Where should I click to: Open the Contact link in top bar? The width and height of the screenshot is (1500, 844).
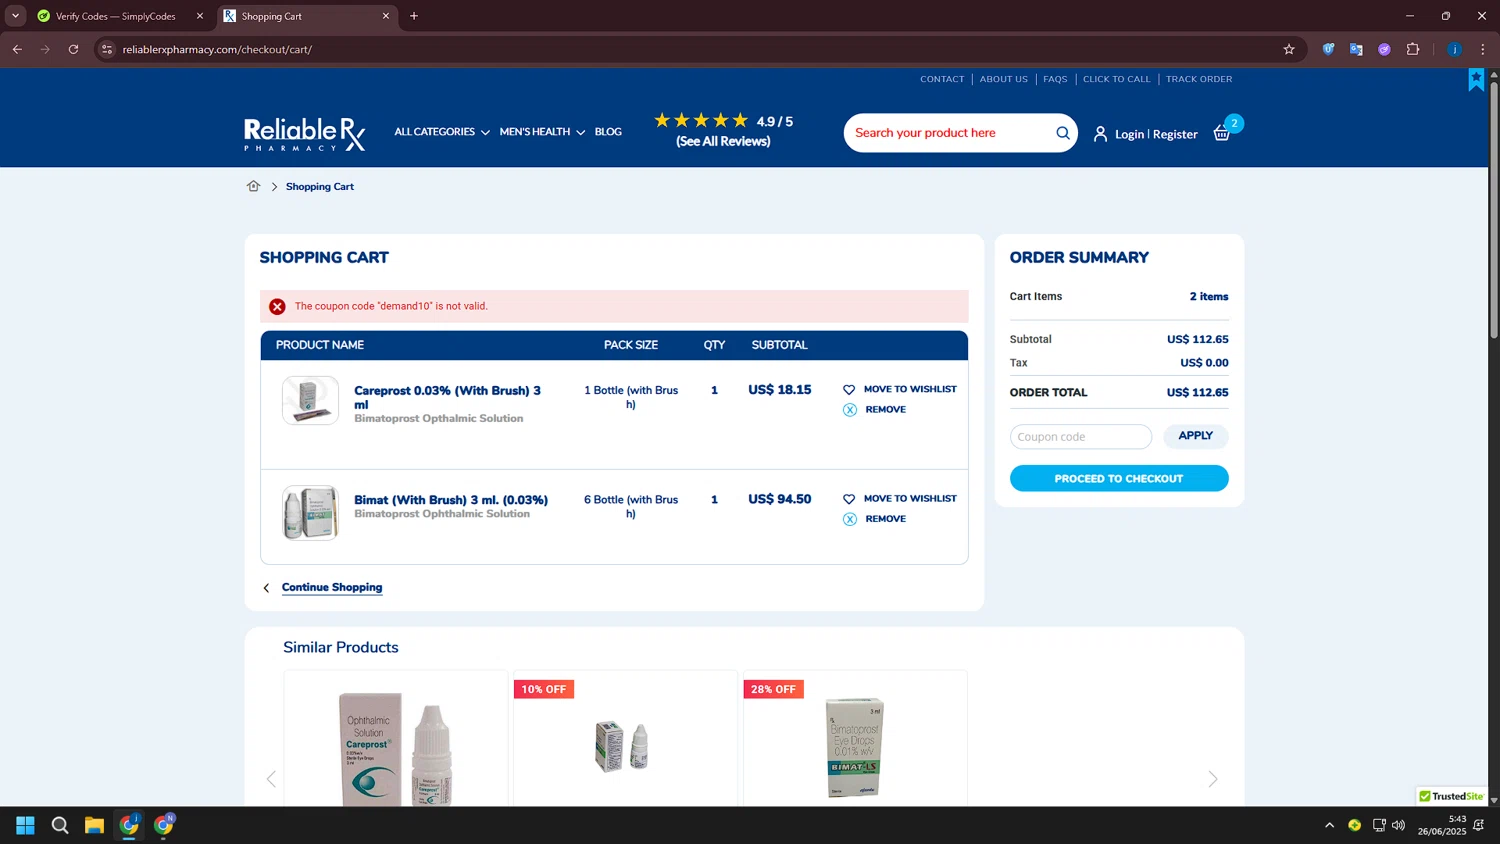[942, 79]
